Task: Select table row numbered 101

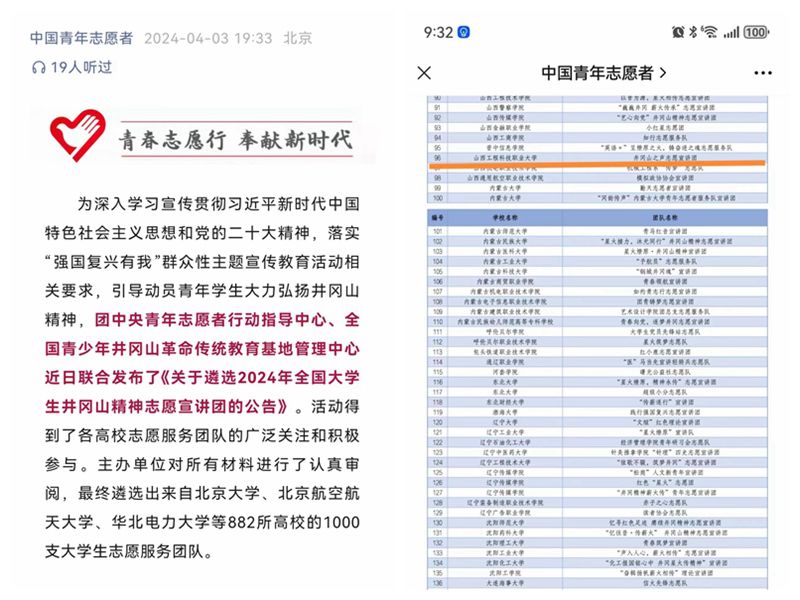Action: tap(599, 231)
